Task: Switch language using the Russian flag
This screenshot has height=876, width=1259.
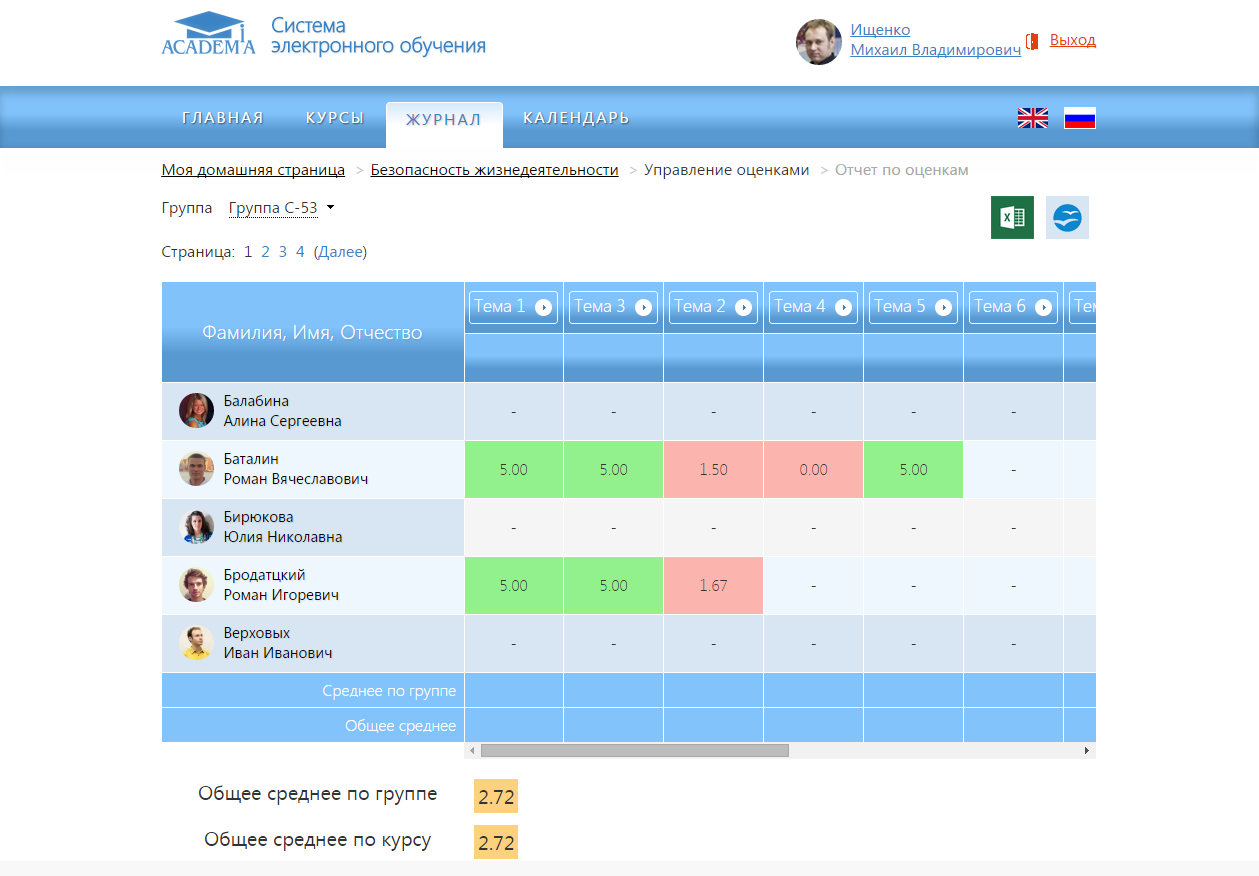Action: click(x=1079, y=118)
